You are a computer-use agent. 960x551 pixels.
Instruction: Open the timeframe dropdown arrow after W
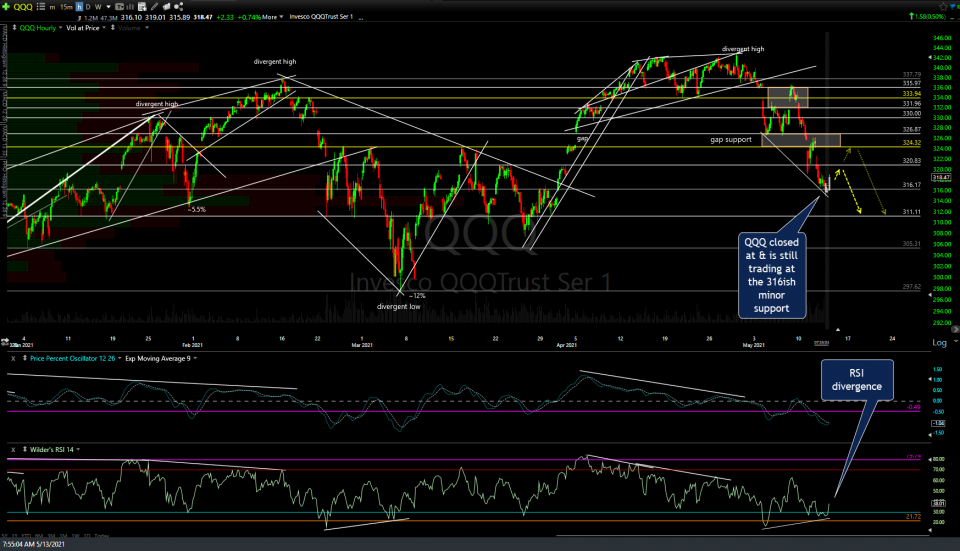(x=107, y=7)
